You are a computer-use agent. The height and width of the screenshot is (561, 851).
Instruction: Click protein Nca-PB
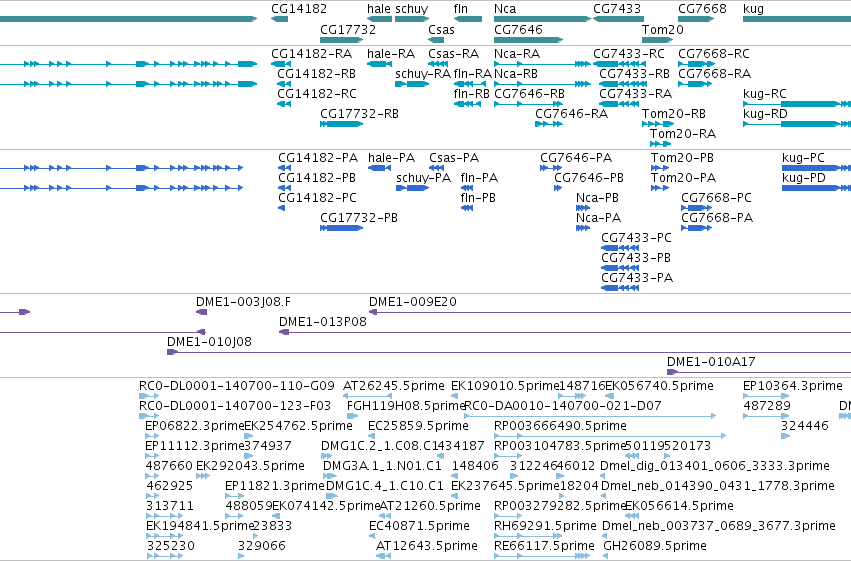[598, 198]
